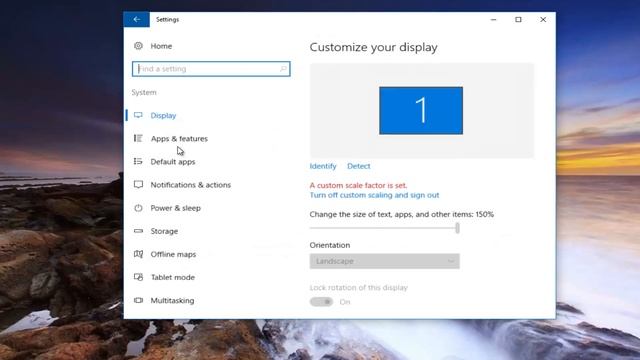Open Notifications & actions settings
The width and height of the screenshot is (640, 360).
point(191,185)
